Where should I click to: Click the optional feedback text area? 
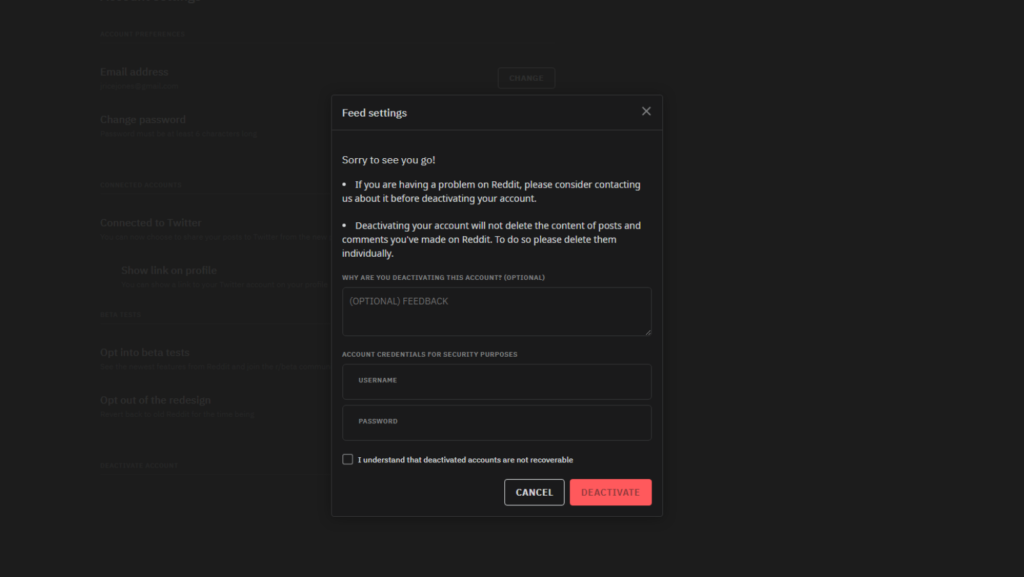click(496, 311)
